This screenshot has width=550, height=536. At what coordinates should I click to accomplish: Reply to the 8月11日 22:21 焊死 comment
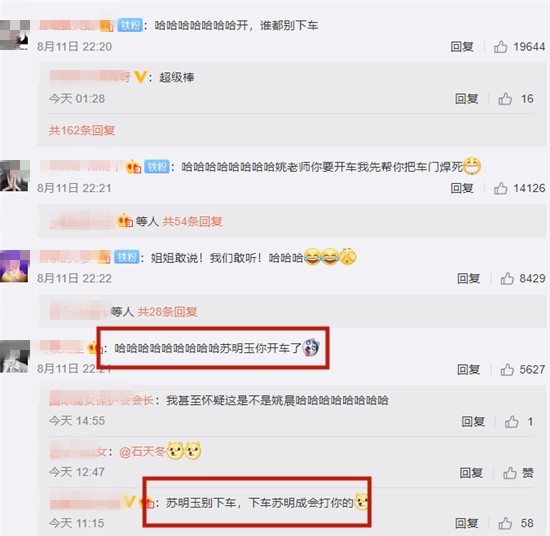pos(462,188)
